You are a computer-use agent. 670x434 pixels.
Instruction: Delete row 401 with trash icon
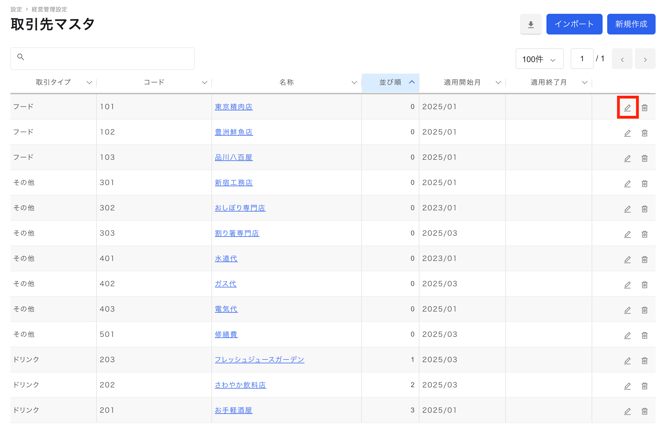644,259
